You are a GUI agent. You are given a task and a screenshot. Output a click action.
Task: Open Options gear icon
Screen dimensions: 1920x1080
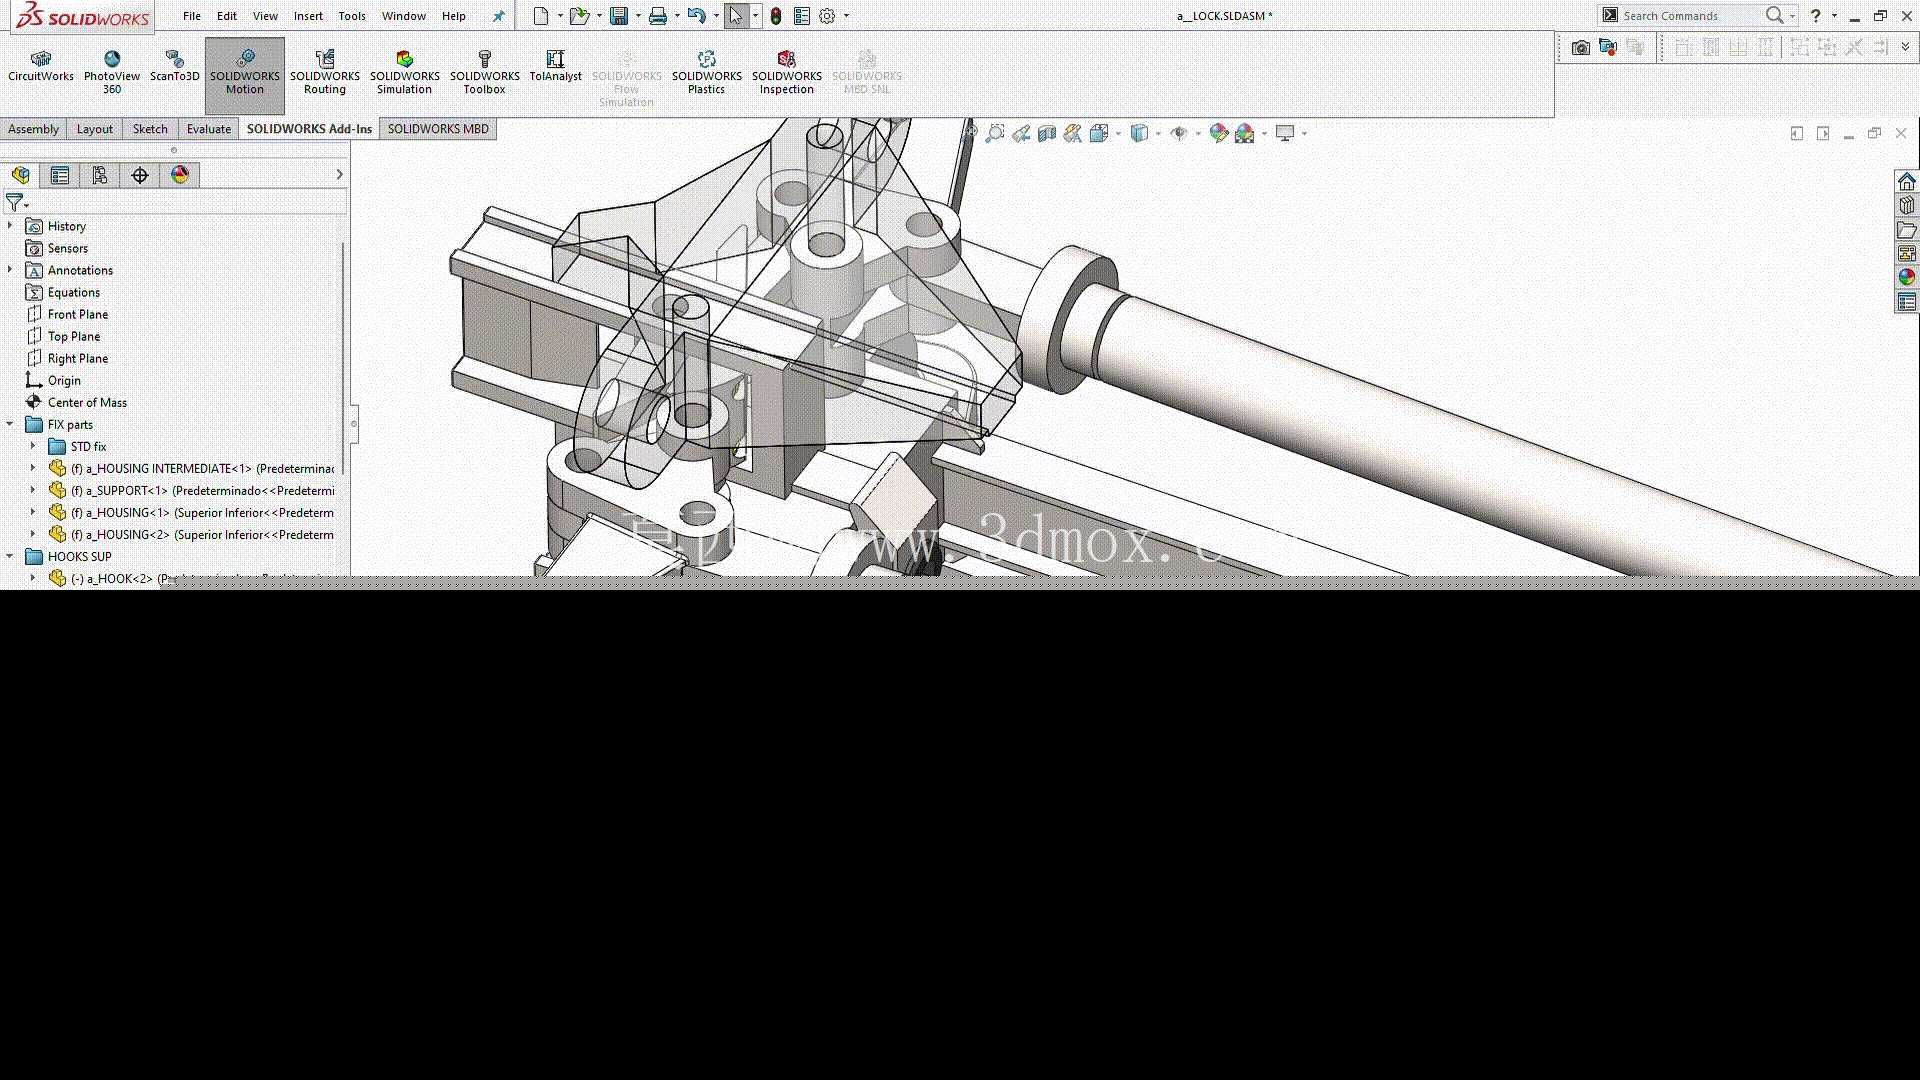[827, 16]
